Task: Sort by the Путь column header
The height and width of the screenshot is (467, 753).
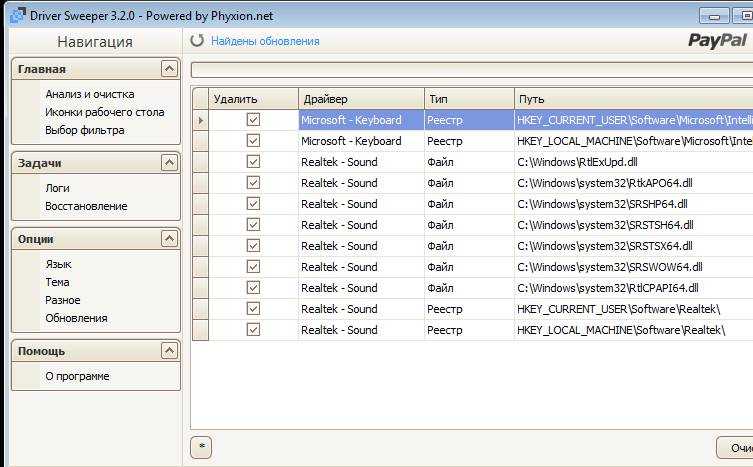Action: [634, 99]
